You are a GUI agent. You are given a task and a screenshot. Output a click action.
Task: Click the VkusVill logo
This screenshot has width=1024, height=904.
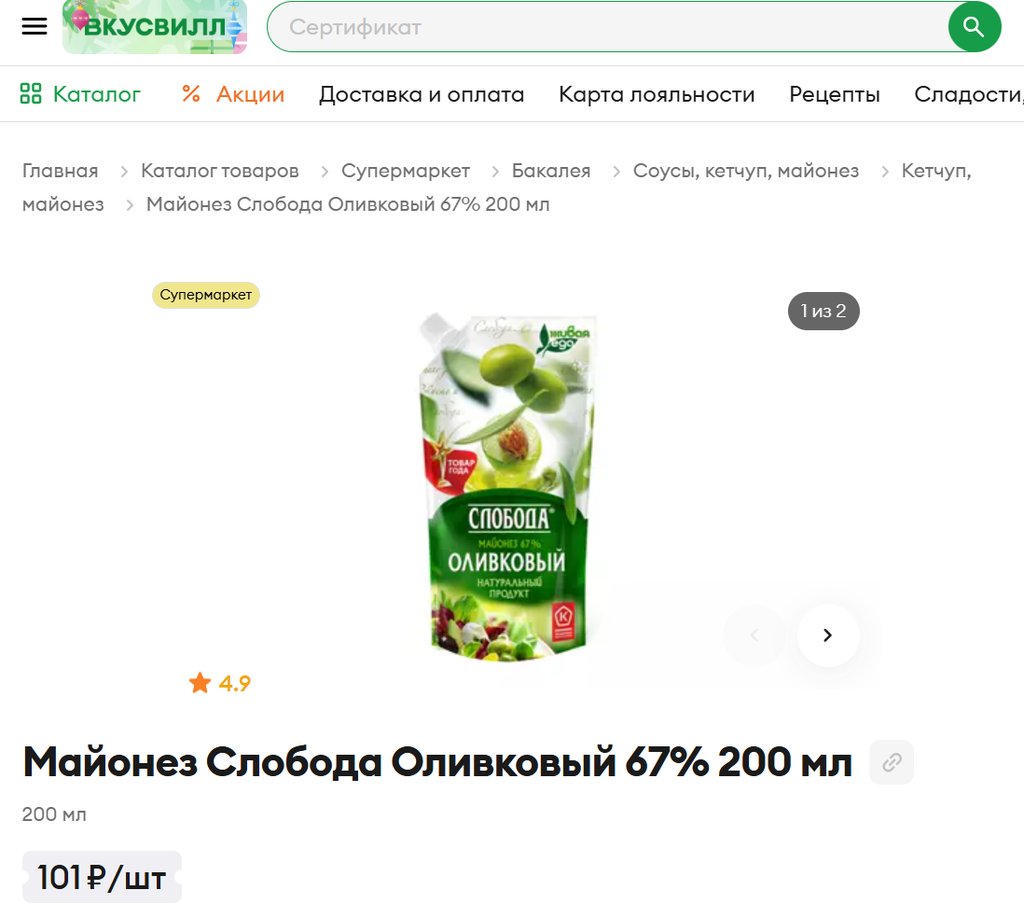click(x=155, y=26)
